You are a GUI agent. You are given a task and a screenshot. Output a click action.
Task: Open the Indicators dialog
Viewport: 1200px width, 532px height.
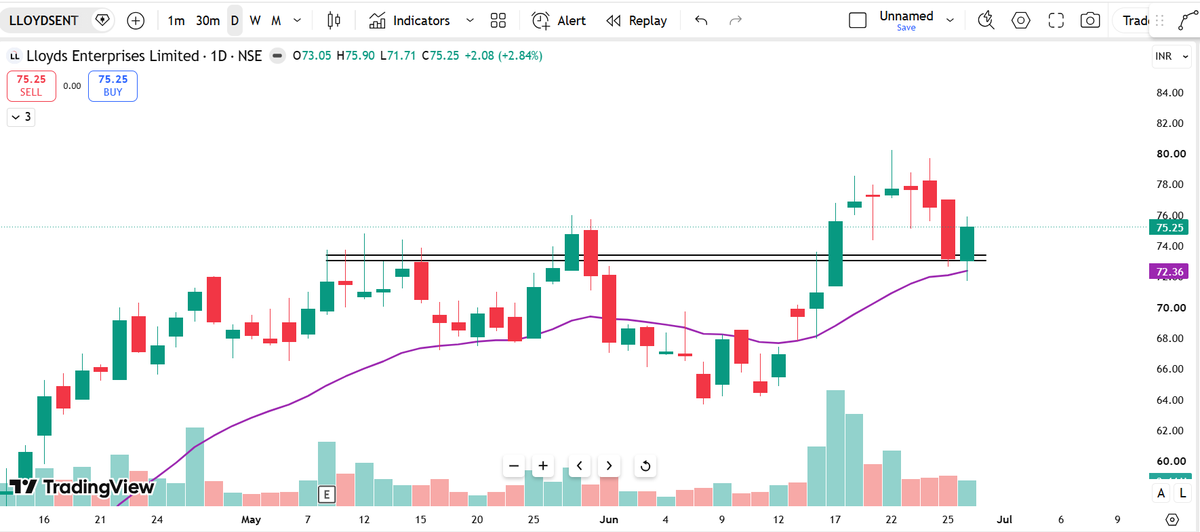(x=409, y=20)
